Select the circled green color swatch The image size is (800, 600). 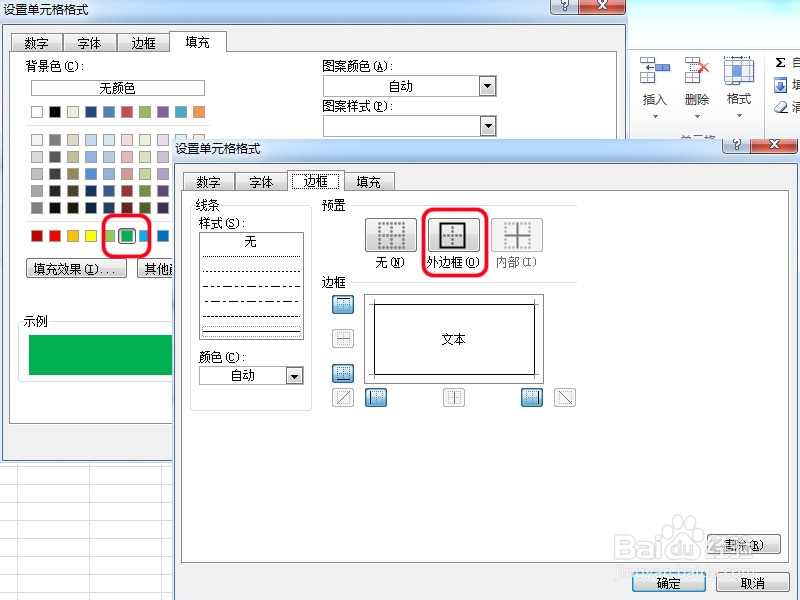tap(125, 238)
